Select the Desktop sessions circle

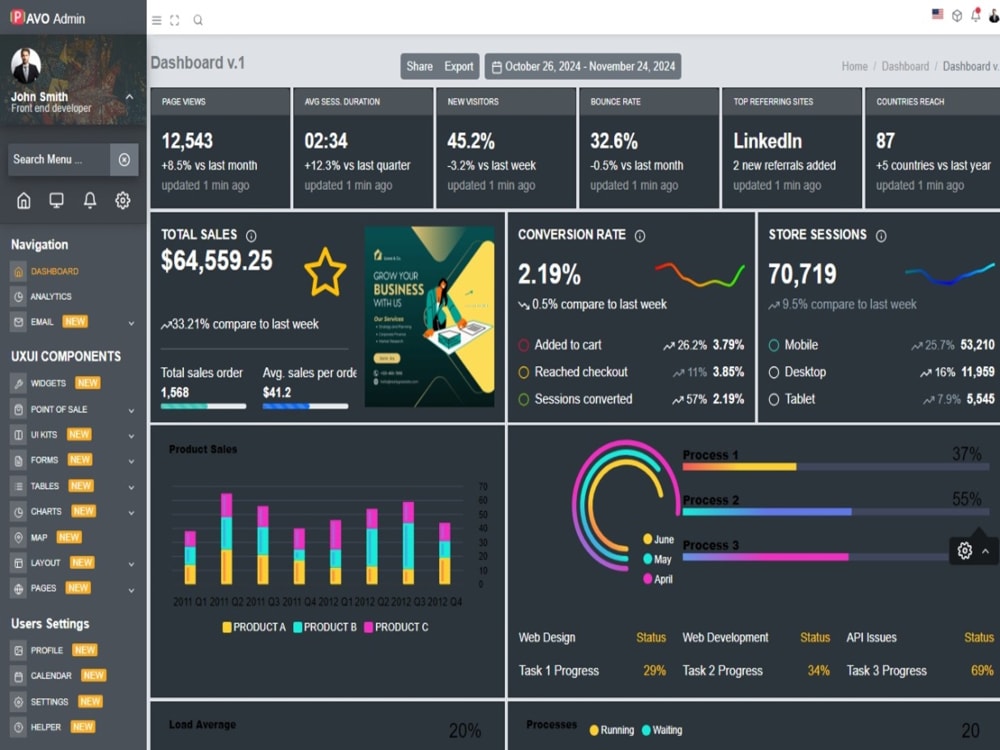coord(774,372)
